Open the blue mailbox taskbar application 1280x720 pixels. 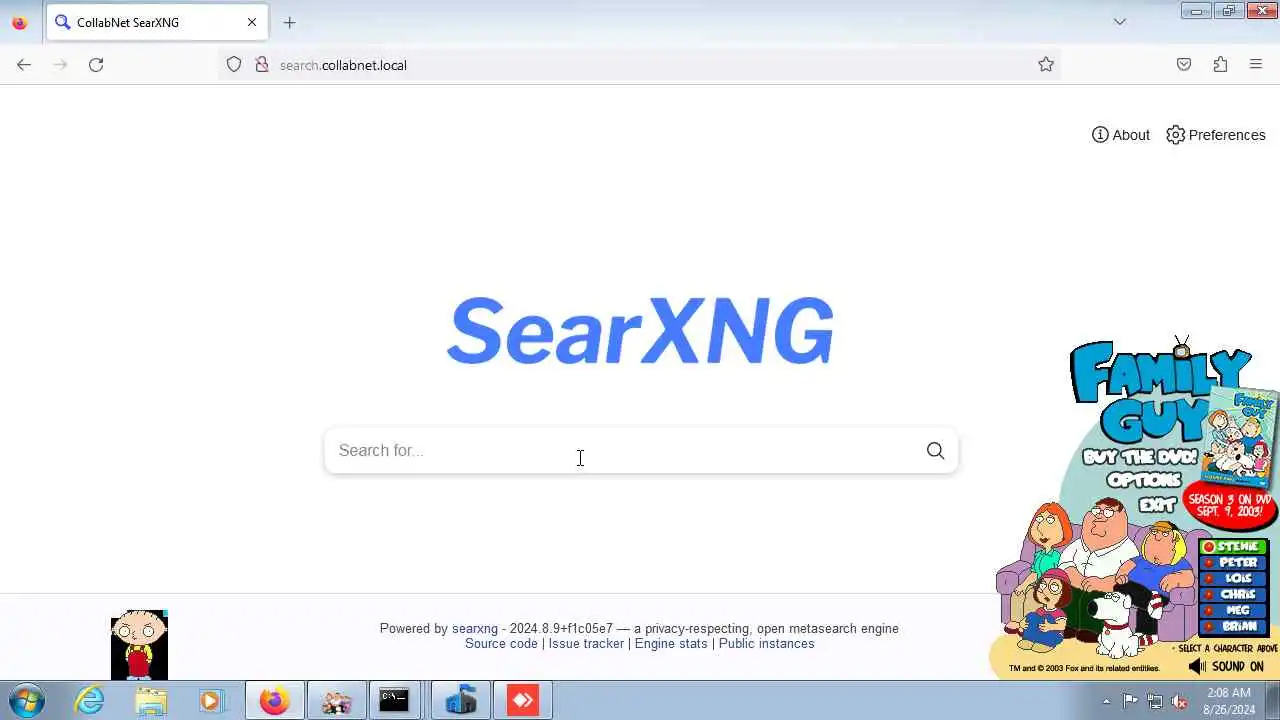[461, 701]
